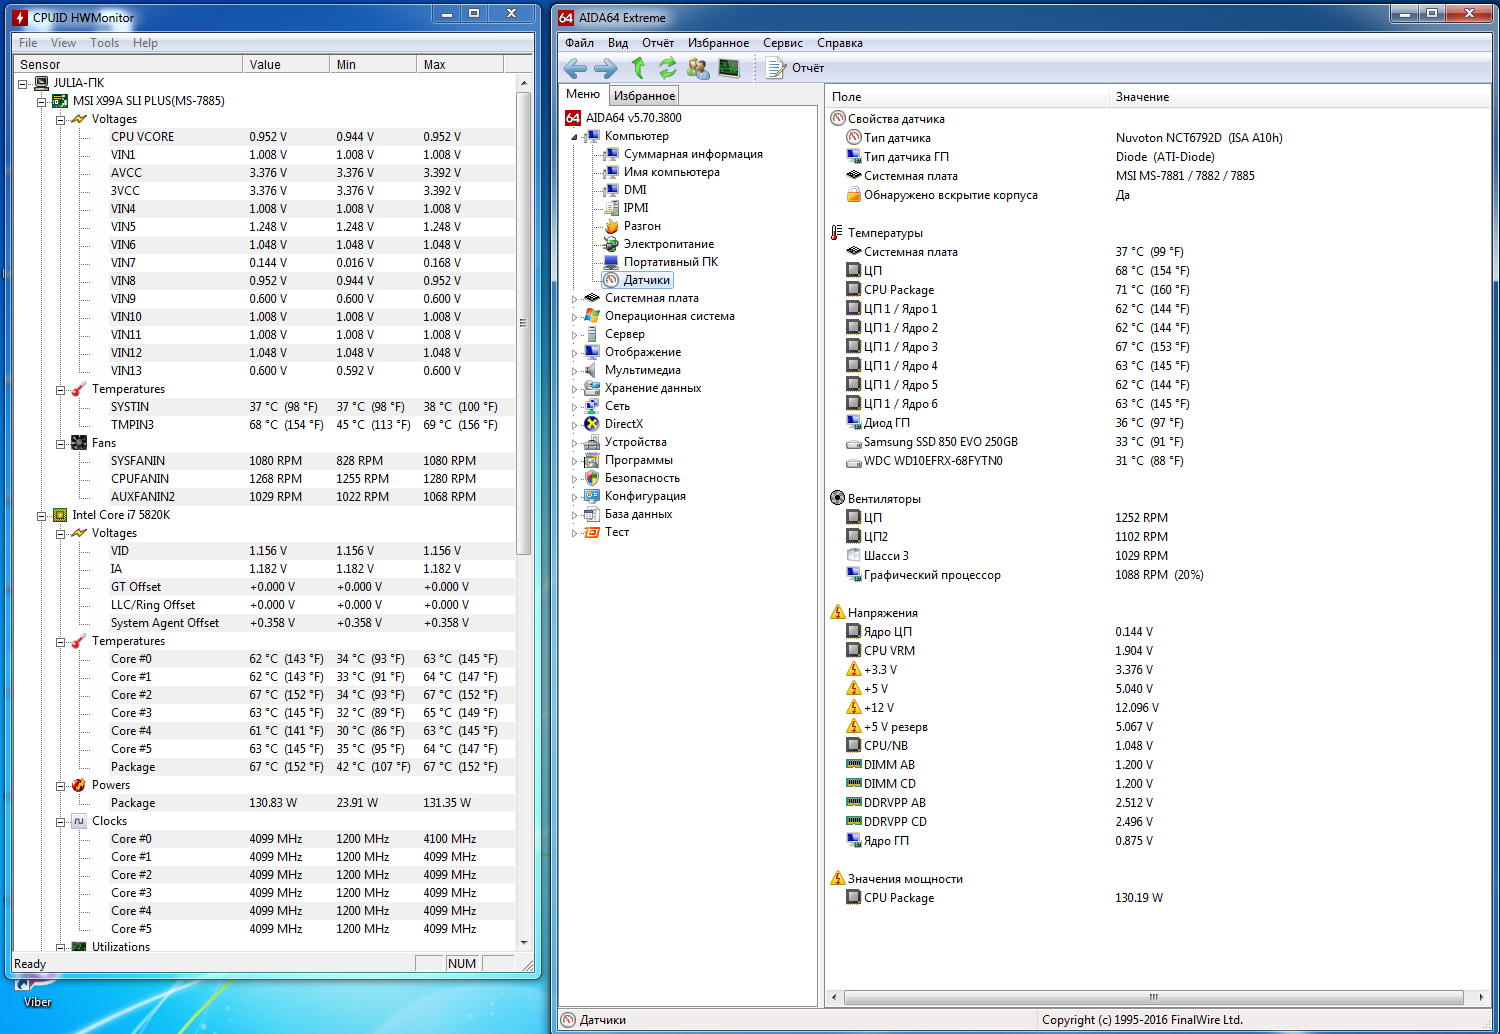Click the shield icon beside Безопасность
Image resolution: width=1500 pixels, height=1034 pixels.
592,478
